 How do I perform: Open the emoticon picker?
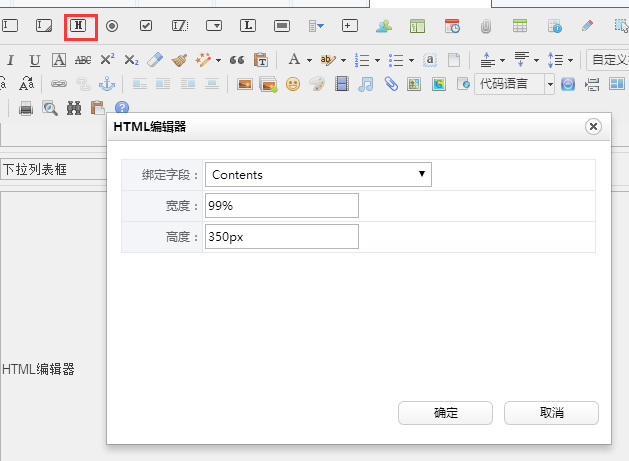tap(293, 84)
